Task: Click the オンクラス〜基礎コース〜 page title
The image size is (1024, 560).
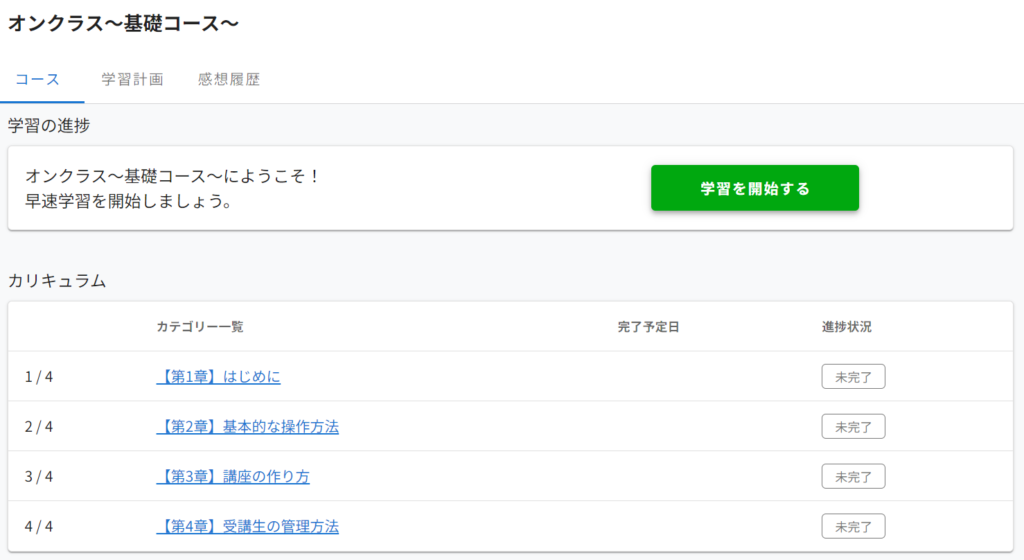Action: (x=123, y=24)
